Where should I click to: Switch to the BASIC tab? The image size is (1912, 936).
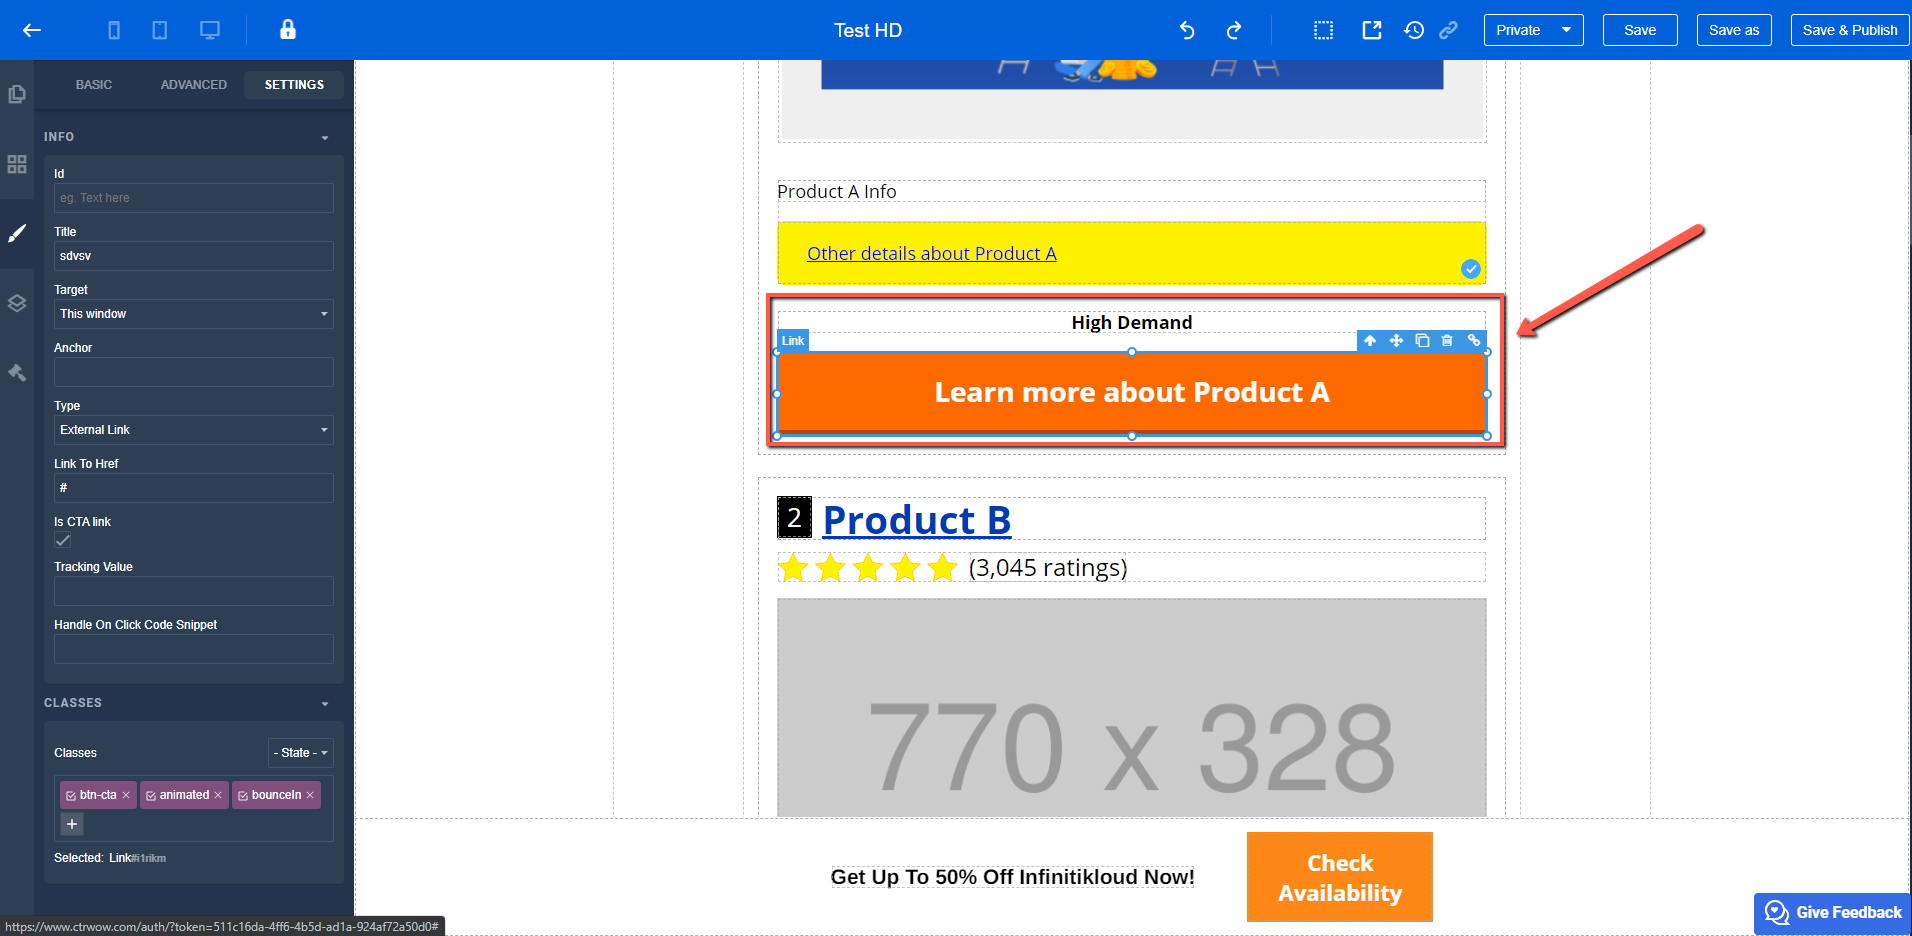point(94,85)
